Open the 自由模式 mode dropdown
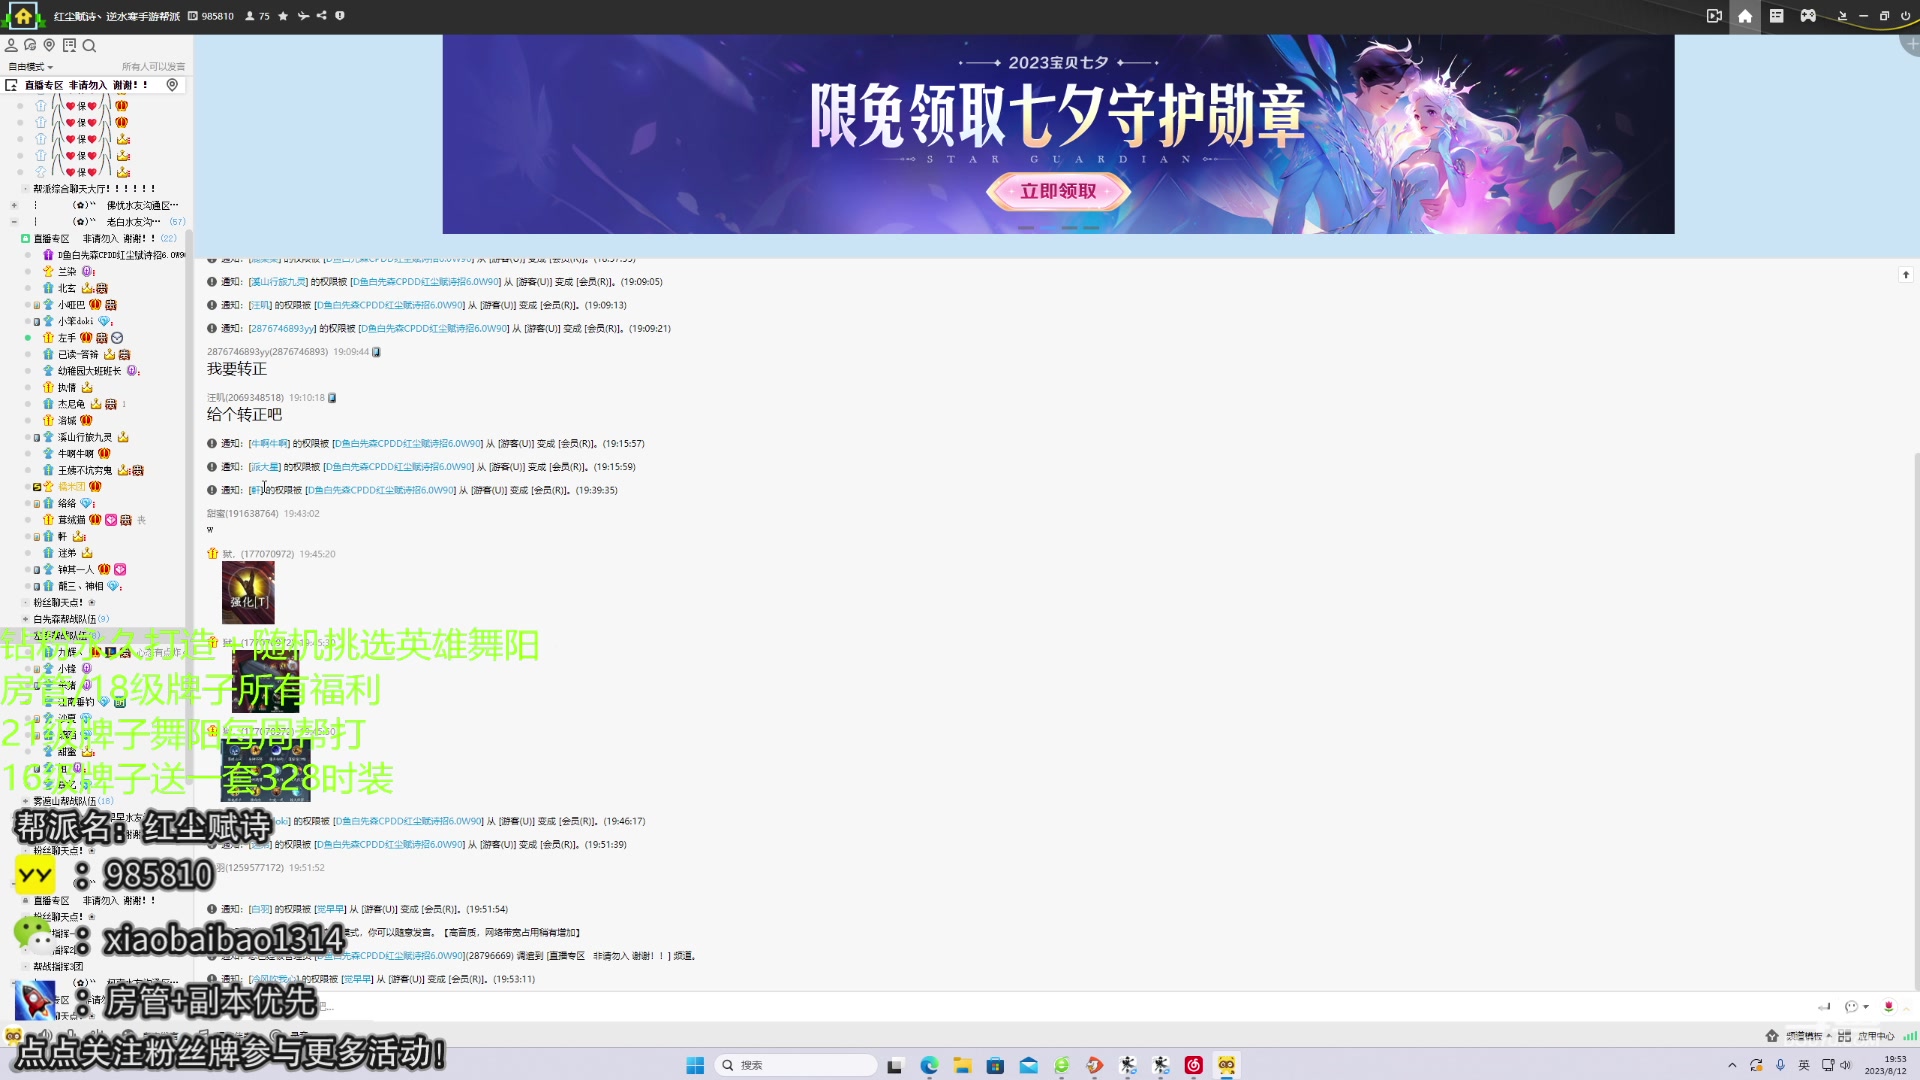Screen dimensions: 1920x1080 click(31, 67)
